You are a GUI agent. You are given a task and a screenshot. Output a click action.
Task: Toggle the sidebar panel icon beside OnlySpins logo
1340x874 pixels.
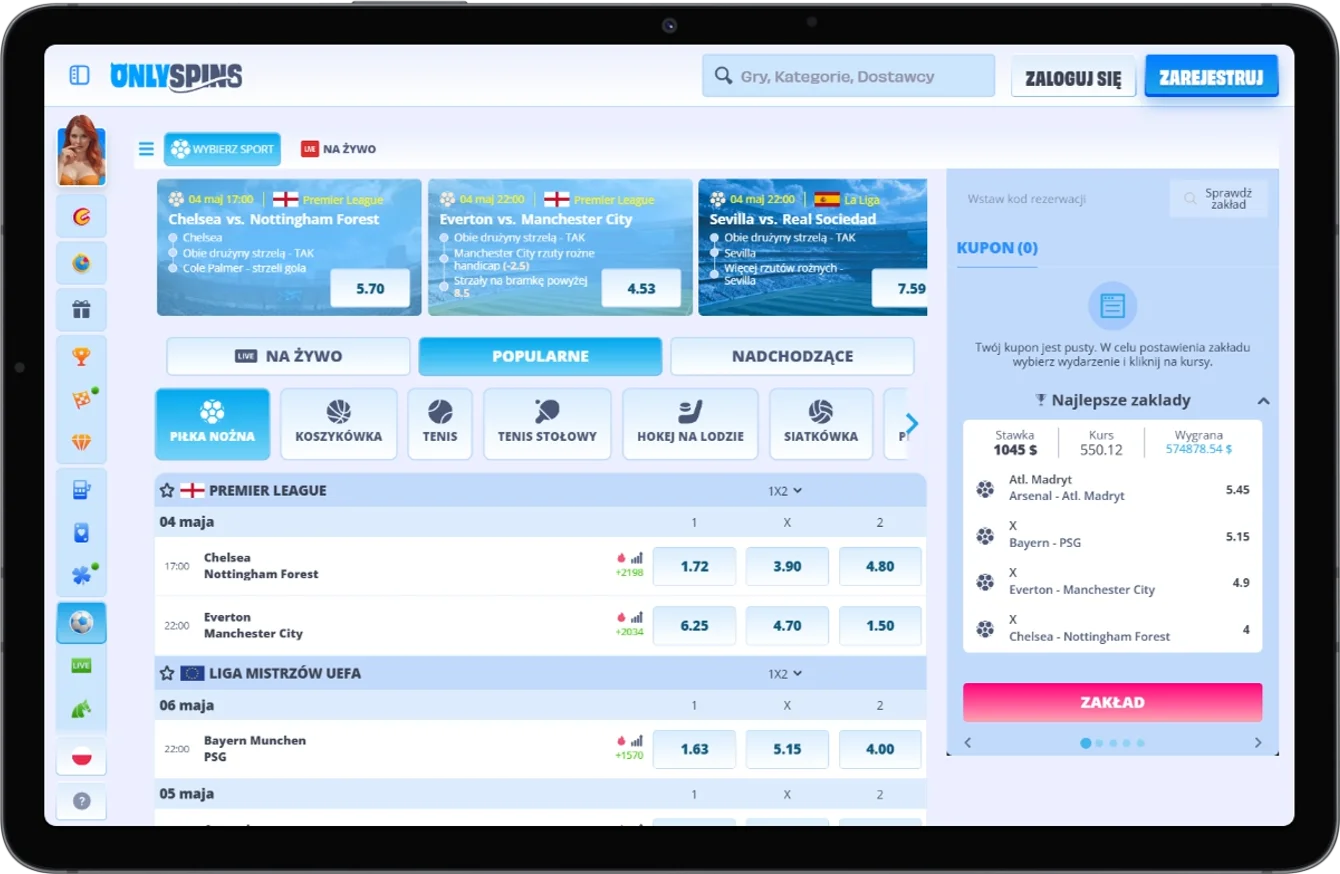point(79,75)
